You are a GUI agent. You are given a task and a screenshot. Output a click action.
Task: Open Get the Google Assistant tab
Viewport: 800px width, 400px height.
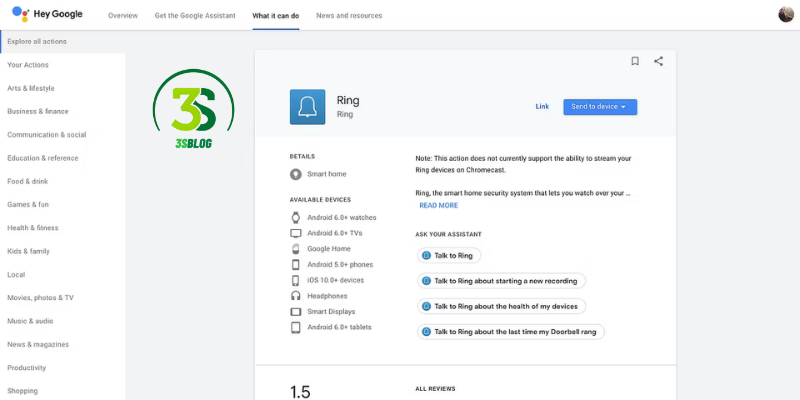(x=195, y=16)
